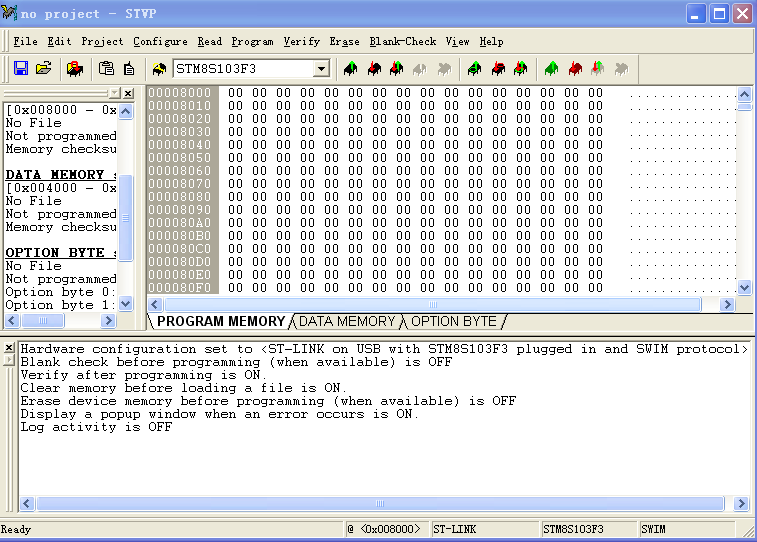Screen dimensions: 757x542
Task: Switch to the DATA MEMORY tab
Action: pos(347,321)
